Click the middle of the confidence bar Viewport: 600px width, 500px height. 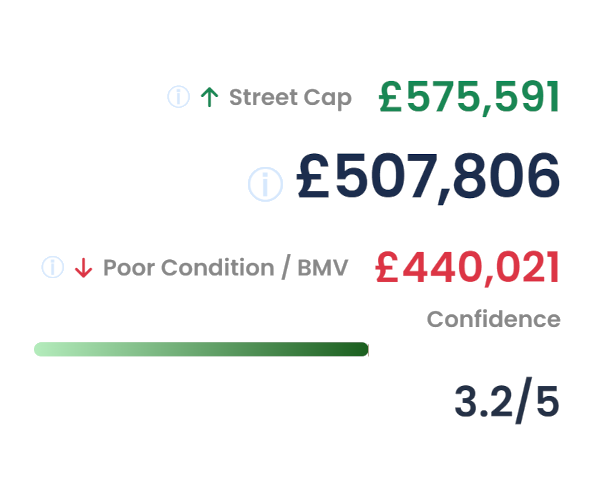click(x=201, y=349)
